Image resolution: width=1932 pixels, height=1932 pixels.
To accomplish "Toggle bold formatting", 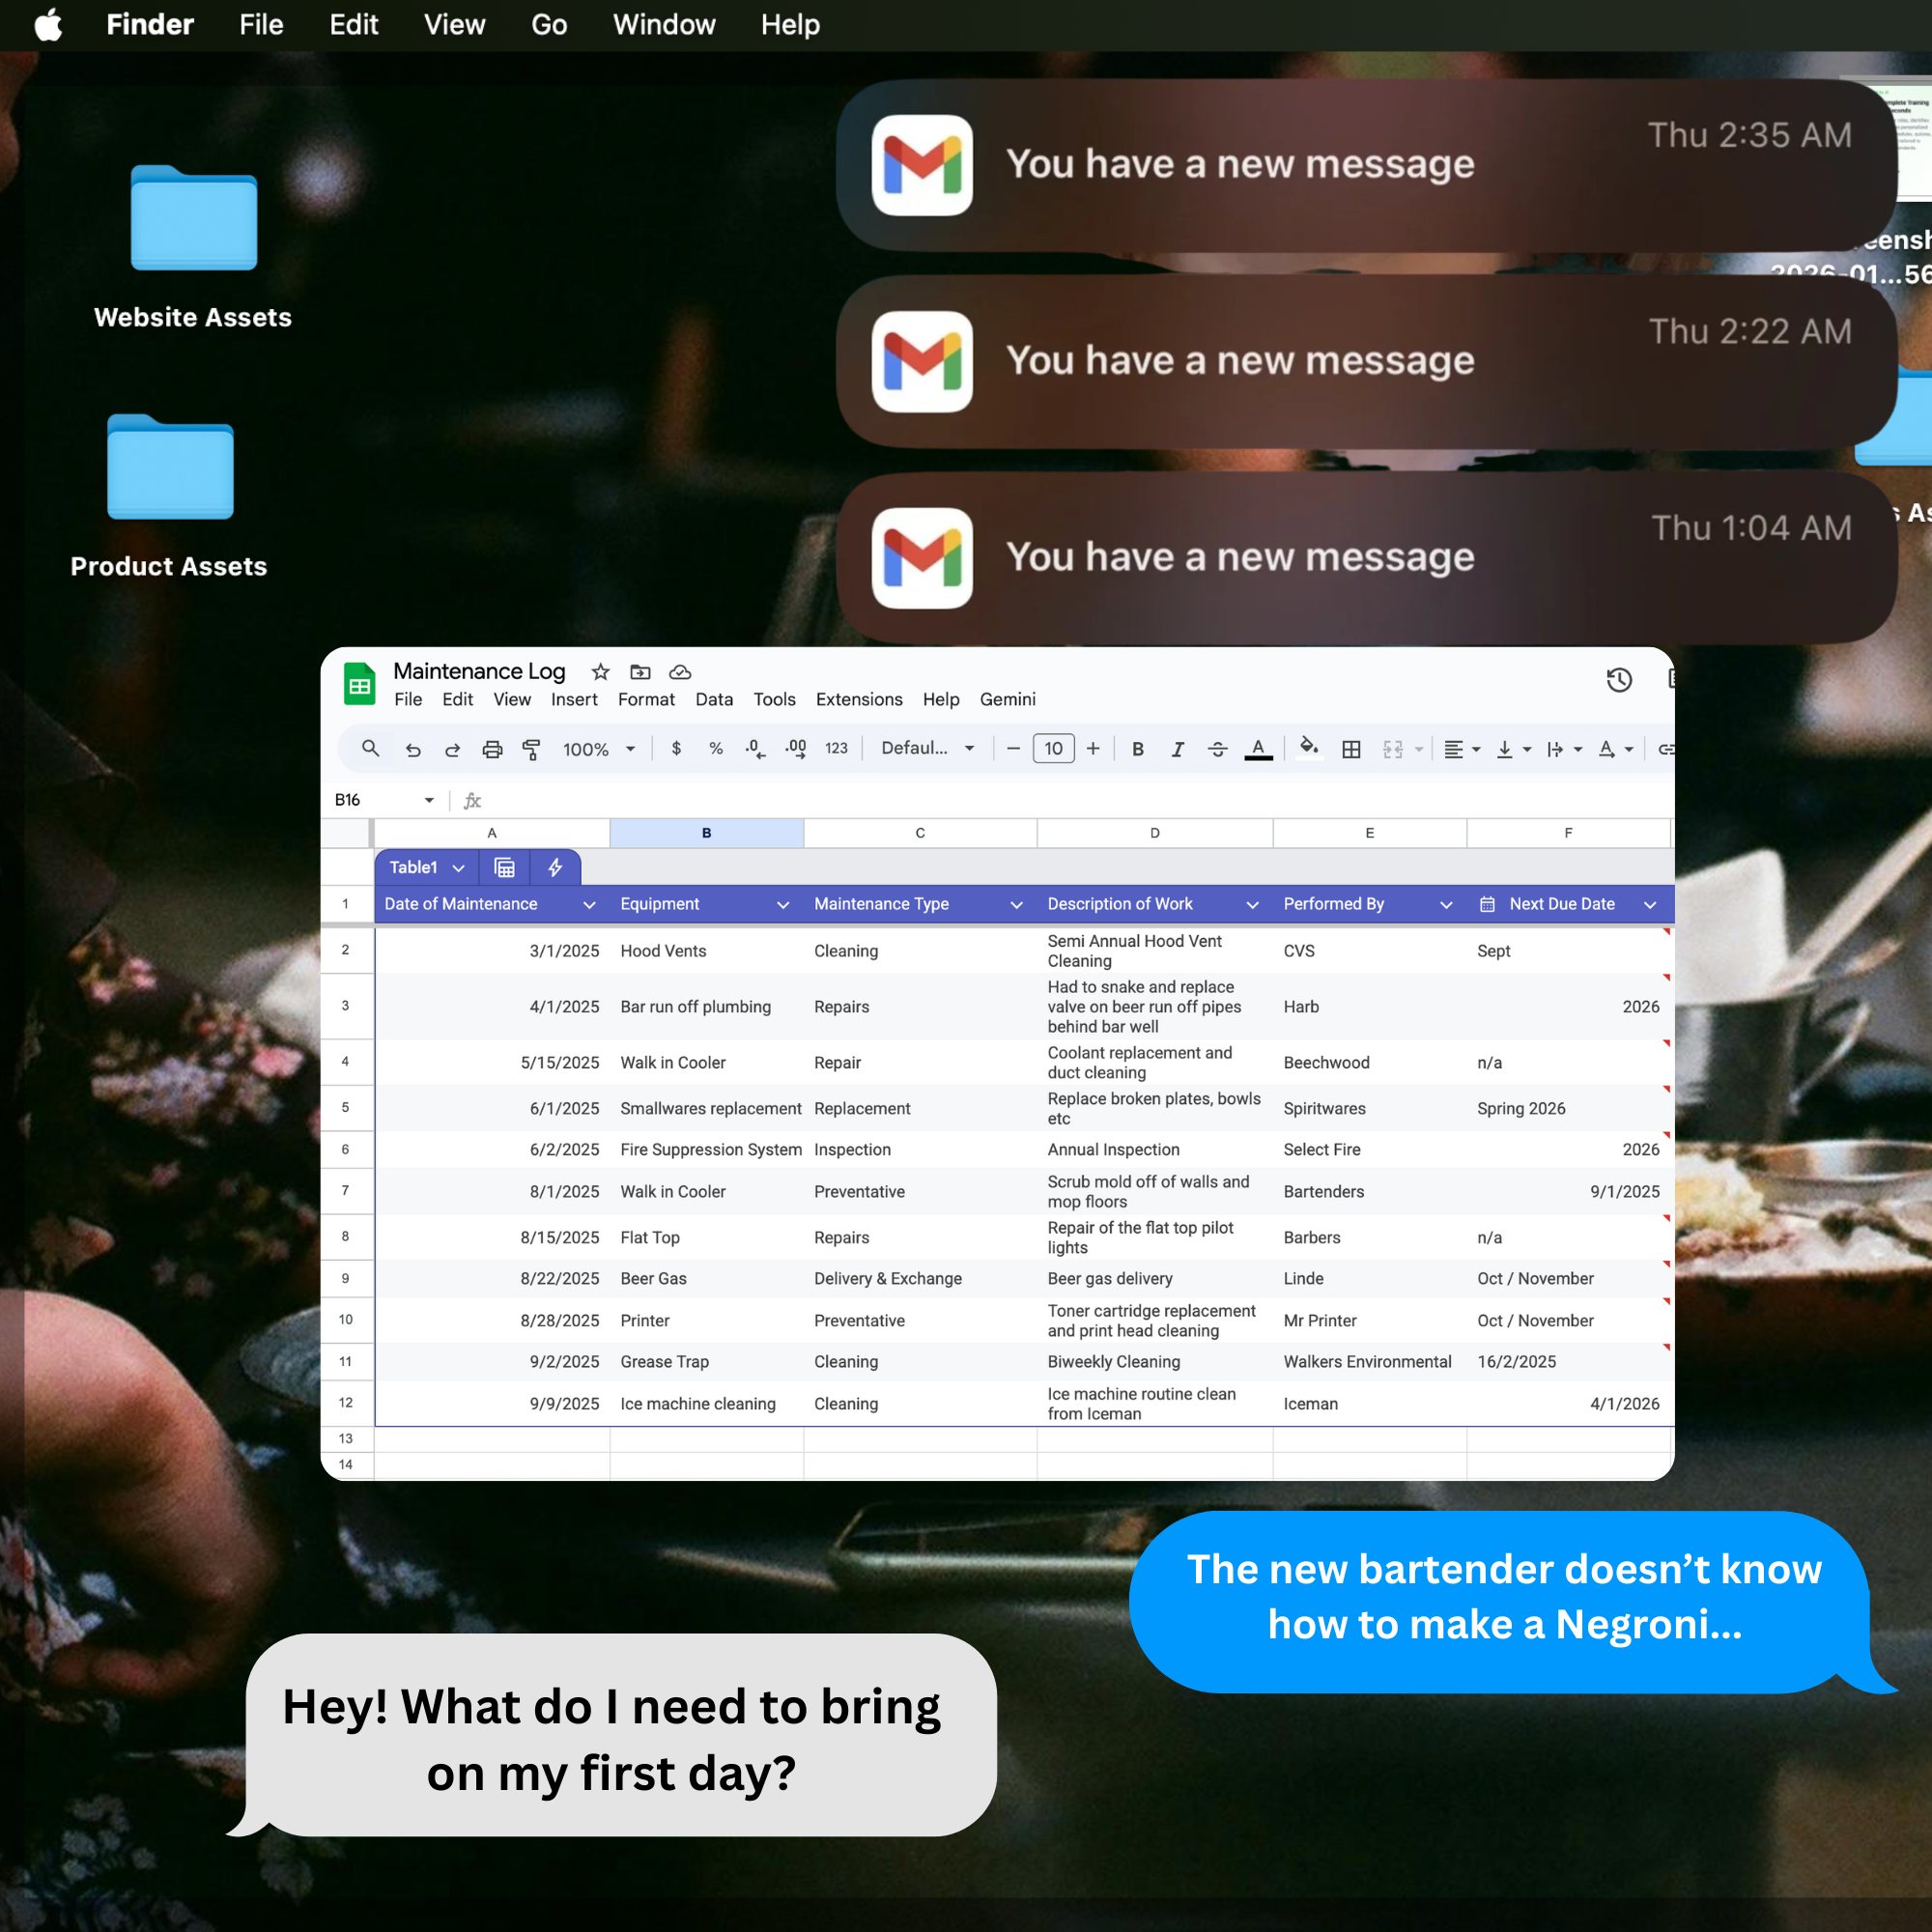I will [1137, 749].
